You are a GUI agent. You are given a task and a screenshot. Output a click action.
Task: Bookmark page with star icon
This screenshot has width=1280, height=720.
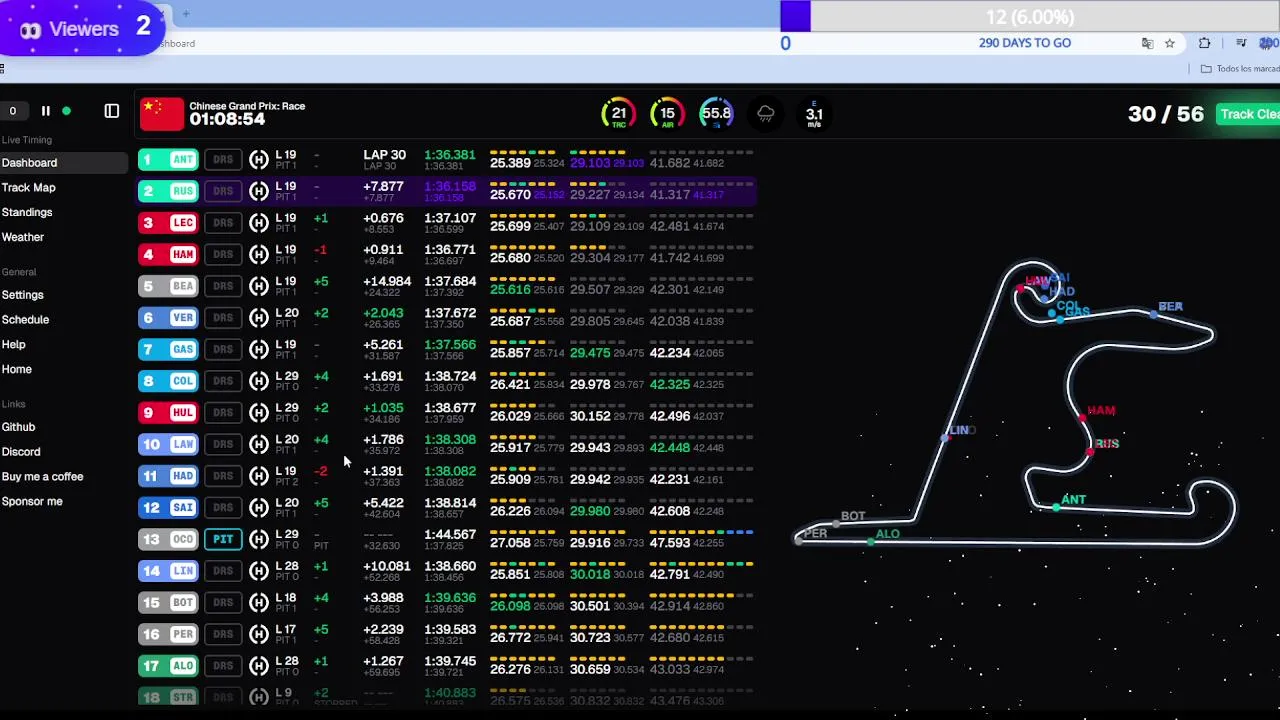(x=1169, y=43)
